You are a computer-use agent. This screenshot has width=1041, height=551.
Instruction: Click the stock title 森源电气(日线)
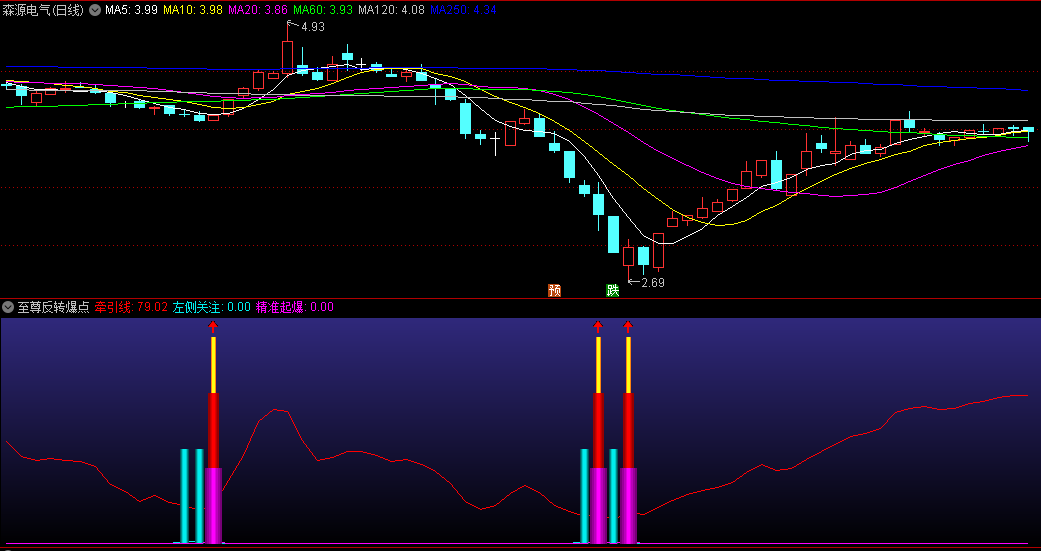click(43, 10)
